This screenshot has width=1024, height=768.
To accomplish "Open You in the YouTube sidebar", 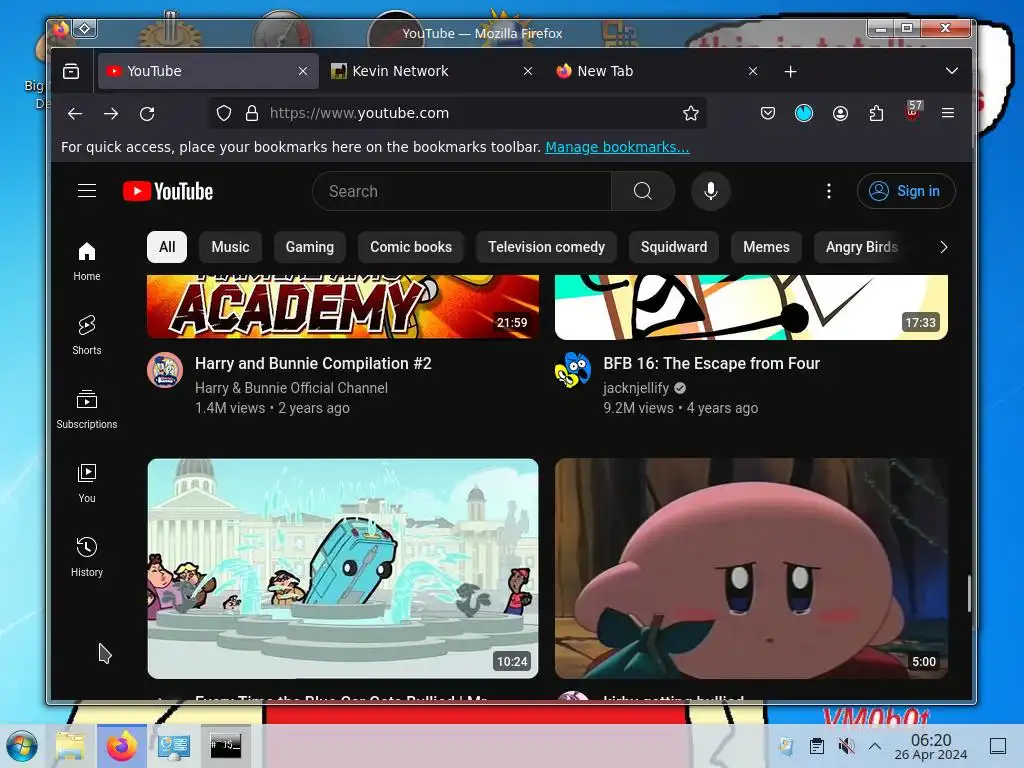I will coord(87,483).
